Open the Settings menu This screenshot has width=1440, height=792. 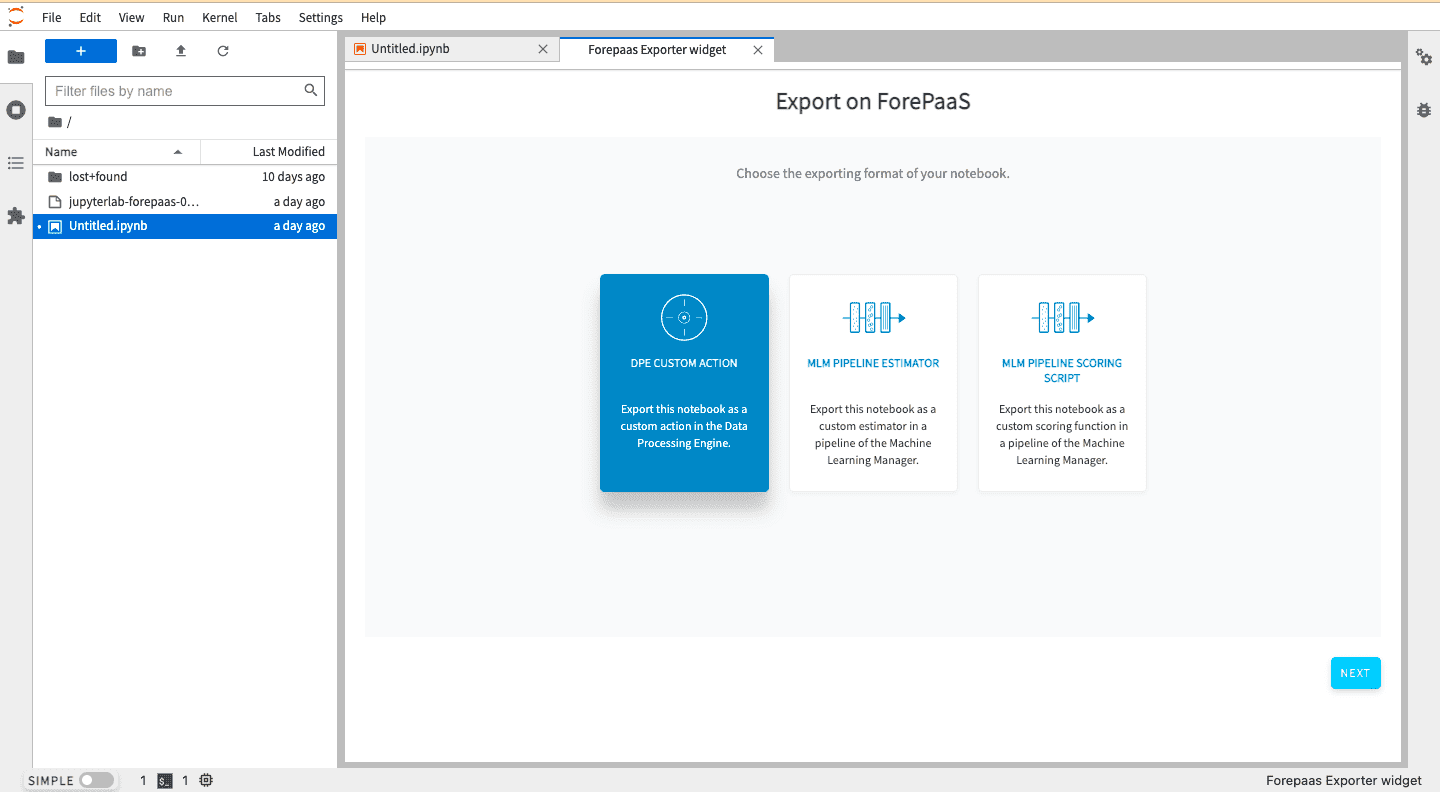321,18
